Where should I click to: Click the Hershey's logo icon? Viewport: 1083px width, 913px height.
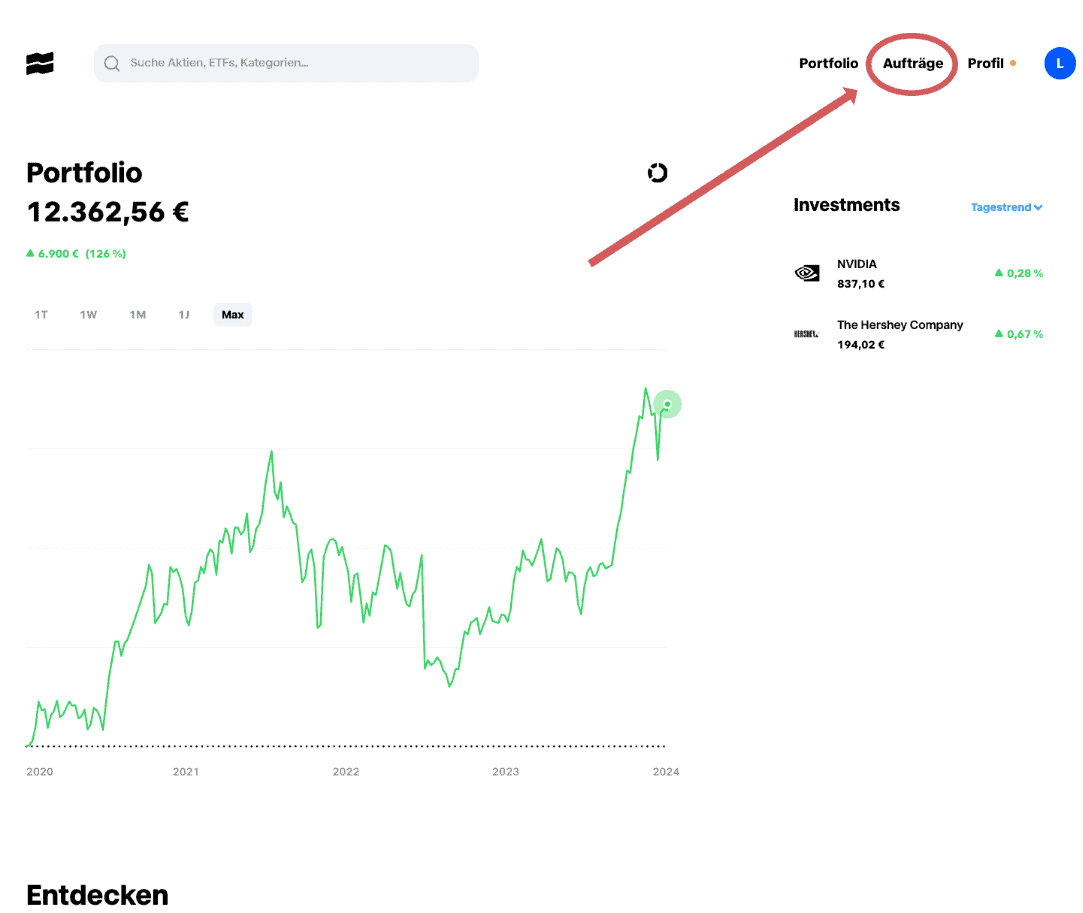click(x=806, y=333)
